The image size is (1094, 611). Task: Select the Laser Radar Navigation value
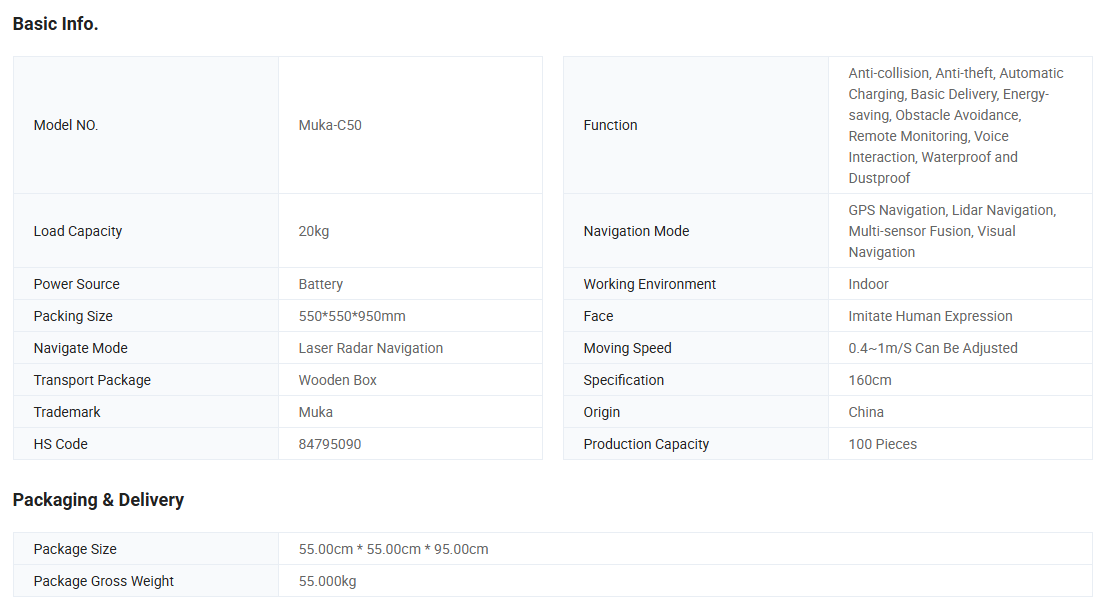point(370,348)
